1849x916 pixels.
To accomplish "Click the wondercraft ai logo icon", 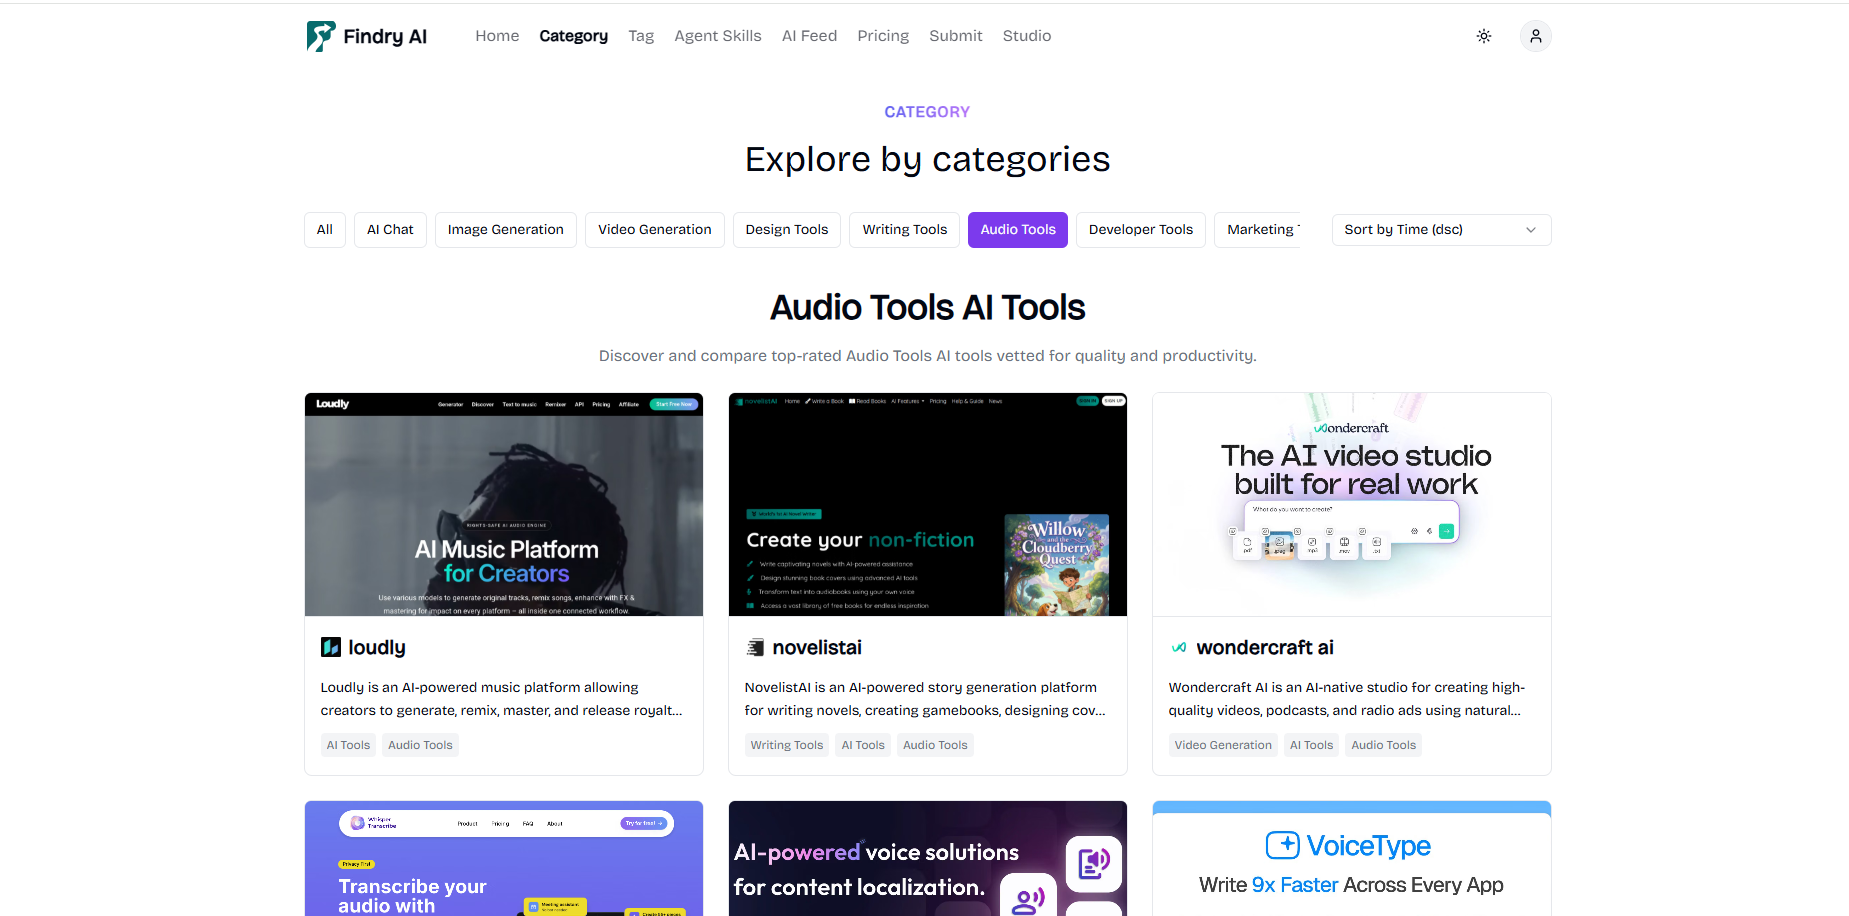I will [x=1179, y=647].
